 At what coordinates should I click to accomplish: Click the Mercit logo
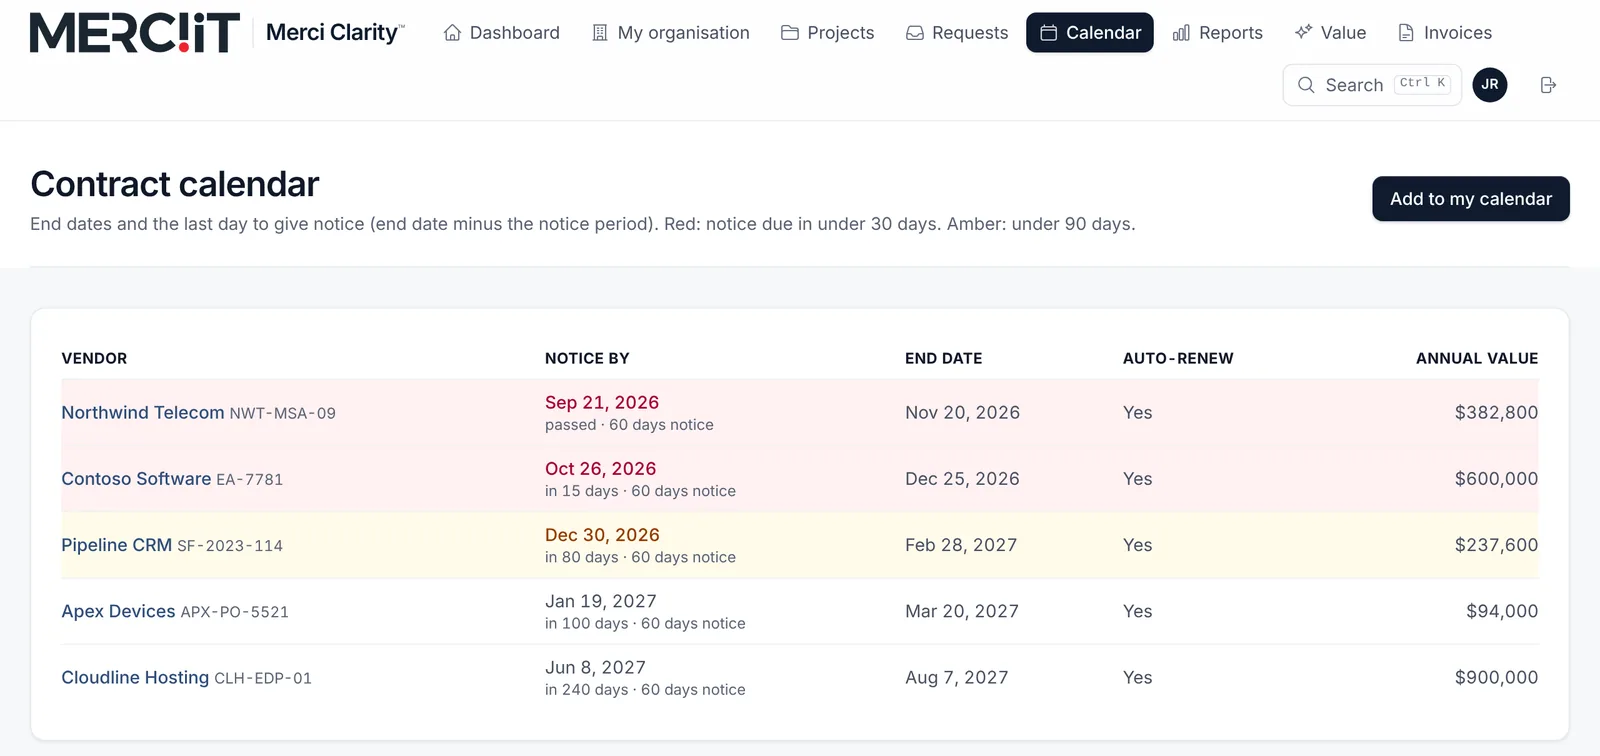135,33
